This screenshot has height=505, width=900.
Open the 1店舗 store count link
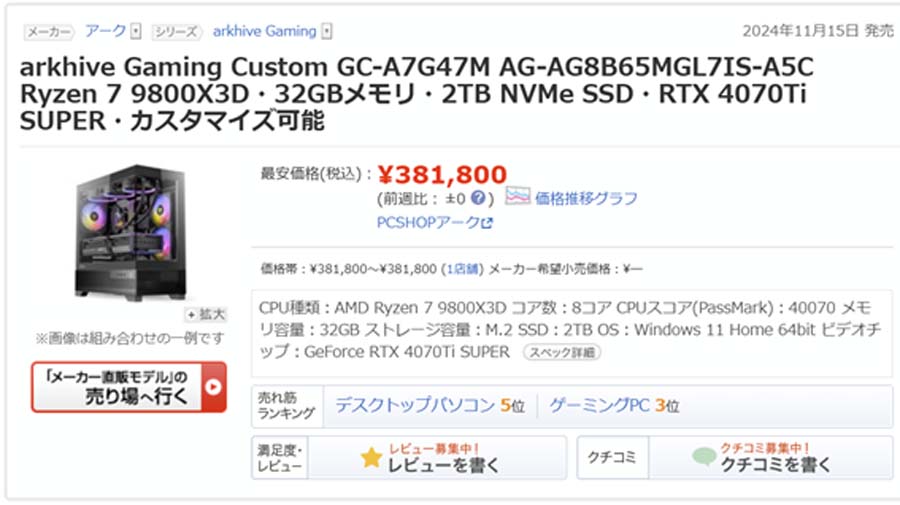pyautogui.click(x=461, y=269)
